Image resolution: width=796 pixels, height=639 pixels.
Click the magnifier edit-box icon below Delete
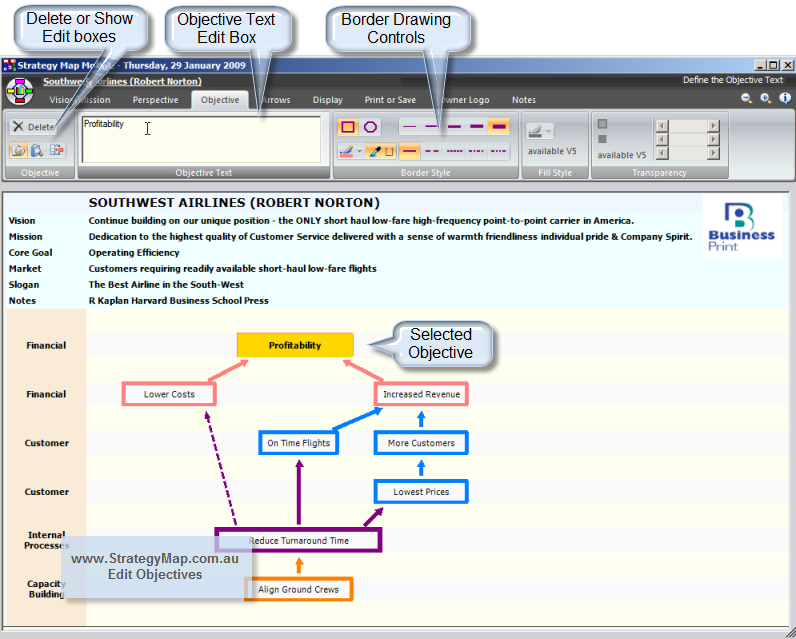[x=37, y=150]
